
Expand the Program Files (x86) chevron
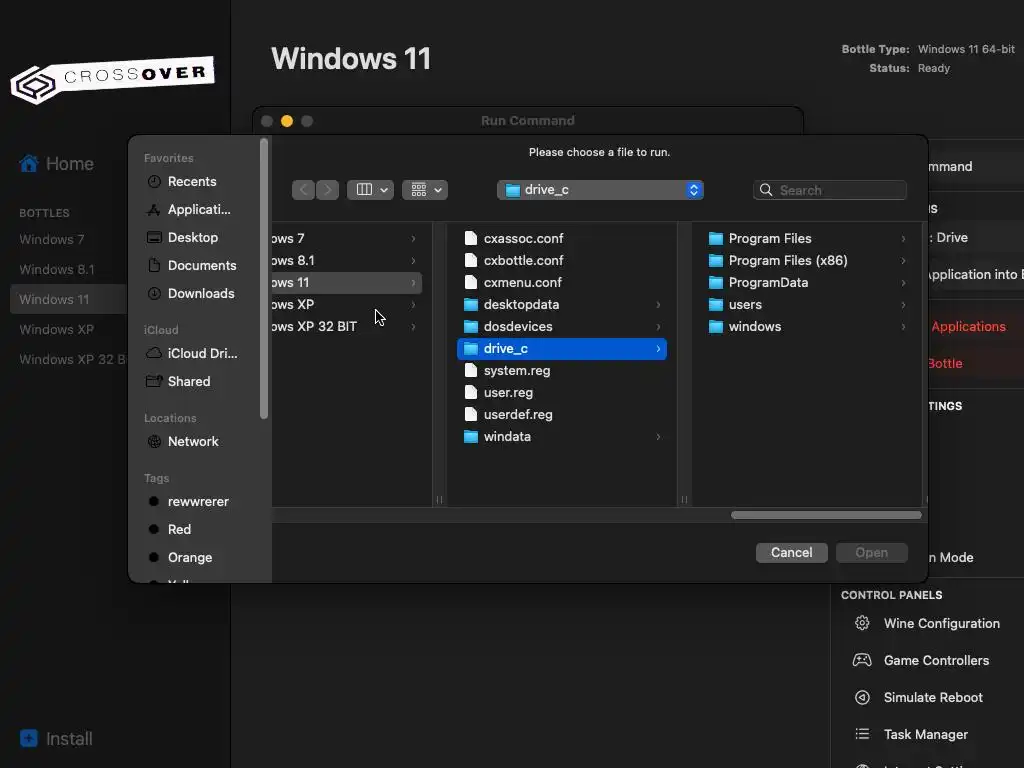pos(903,261)
